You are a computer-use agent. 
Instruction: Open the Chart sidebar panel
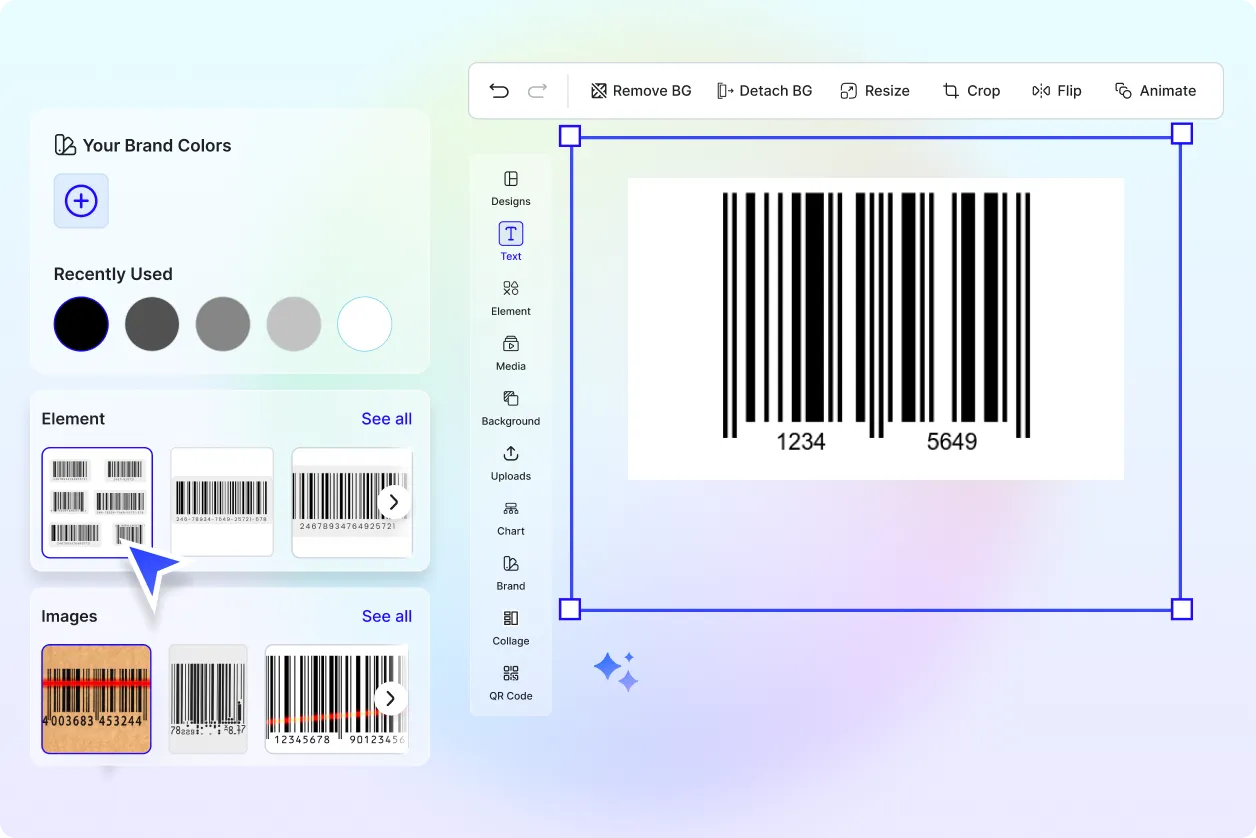(x=511, y=517)
